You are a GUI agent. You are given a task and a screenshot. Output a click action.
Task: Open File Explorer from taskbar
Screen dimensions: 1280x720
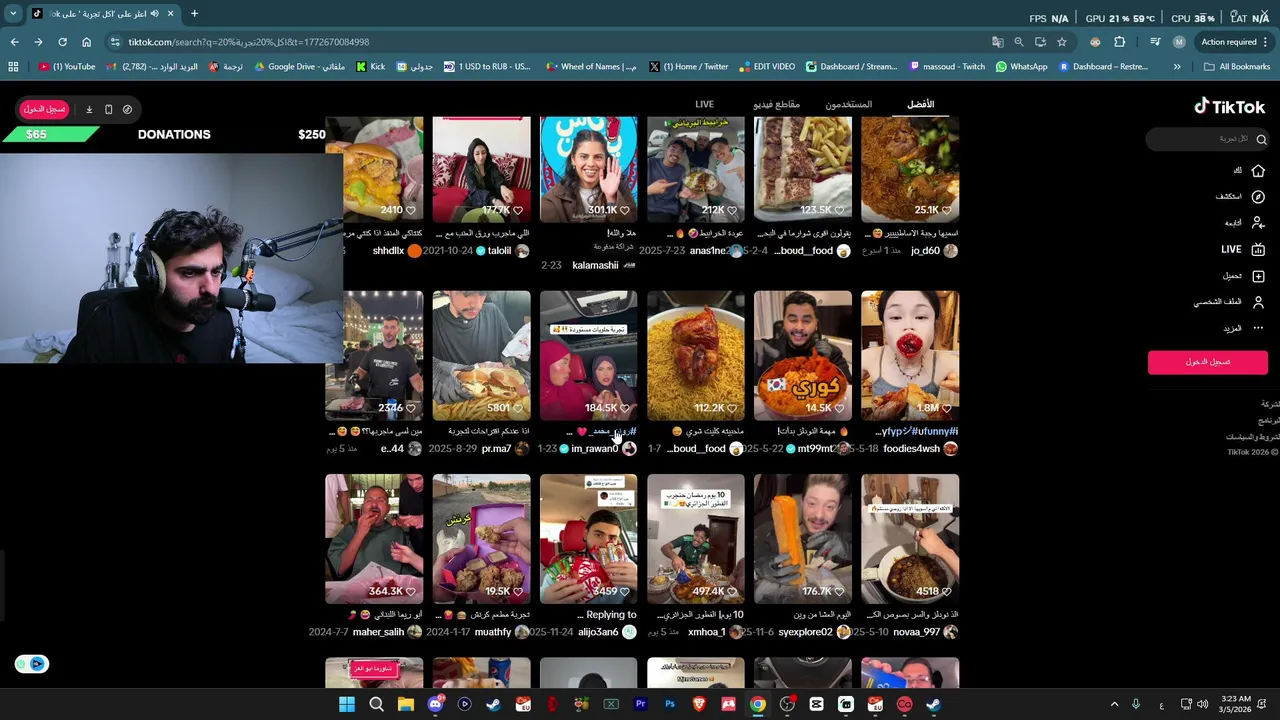(406, 705)
